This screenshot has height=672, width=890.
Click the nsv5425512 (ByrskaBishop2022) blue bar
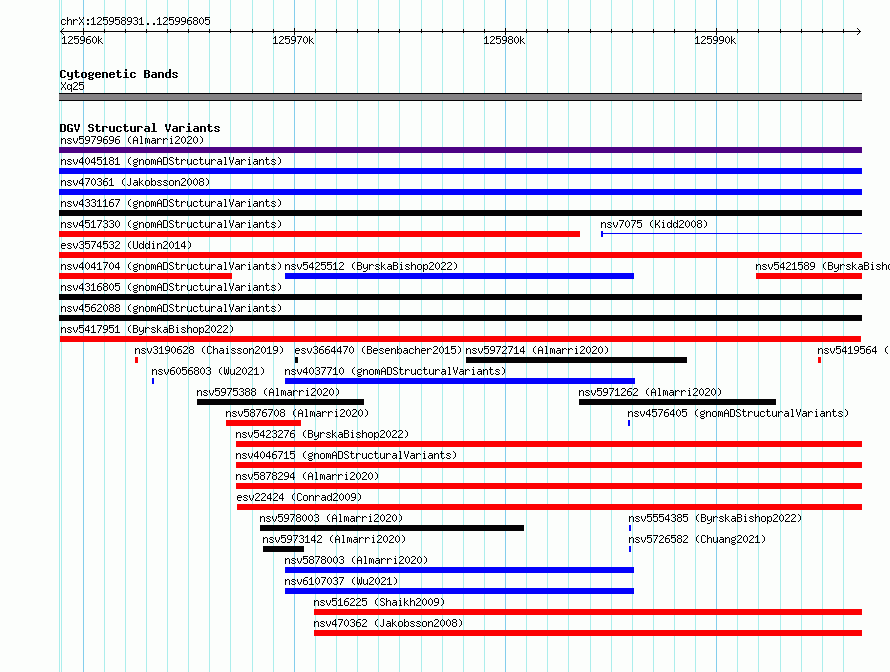pos(459,276)
